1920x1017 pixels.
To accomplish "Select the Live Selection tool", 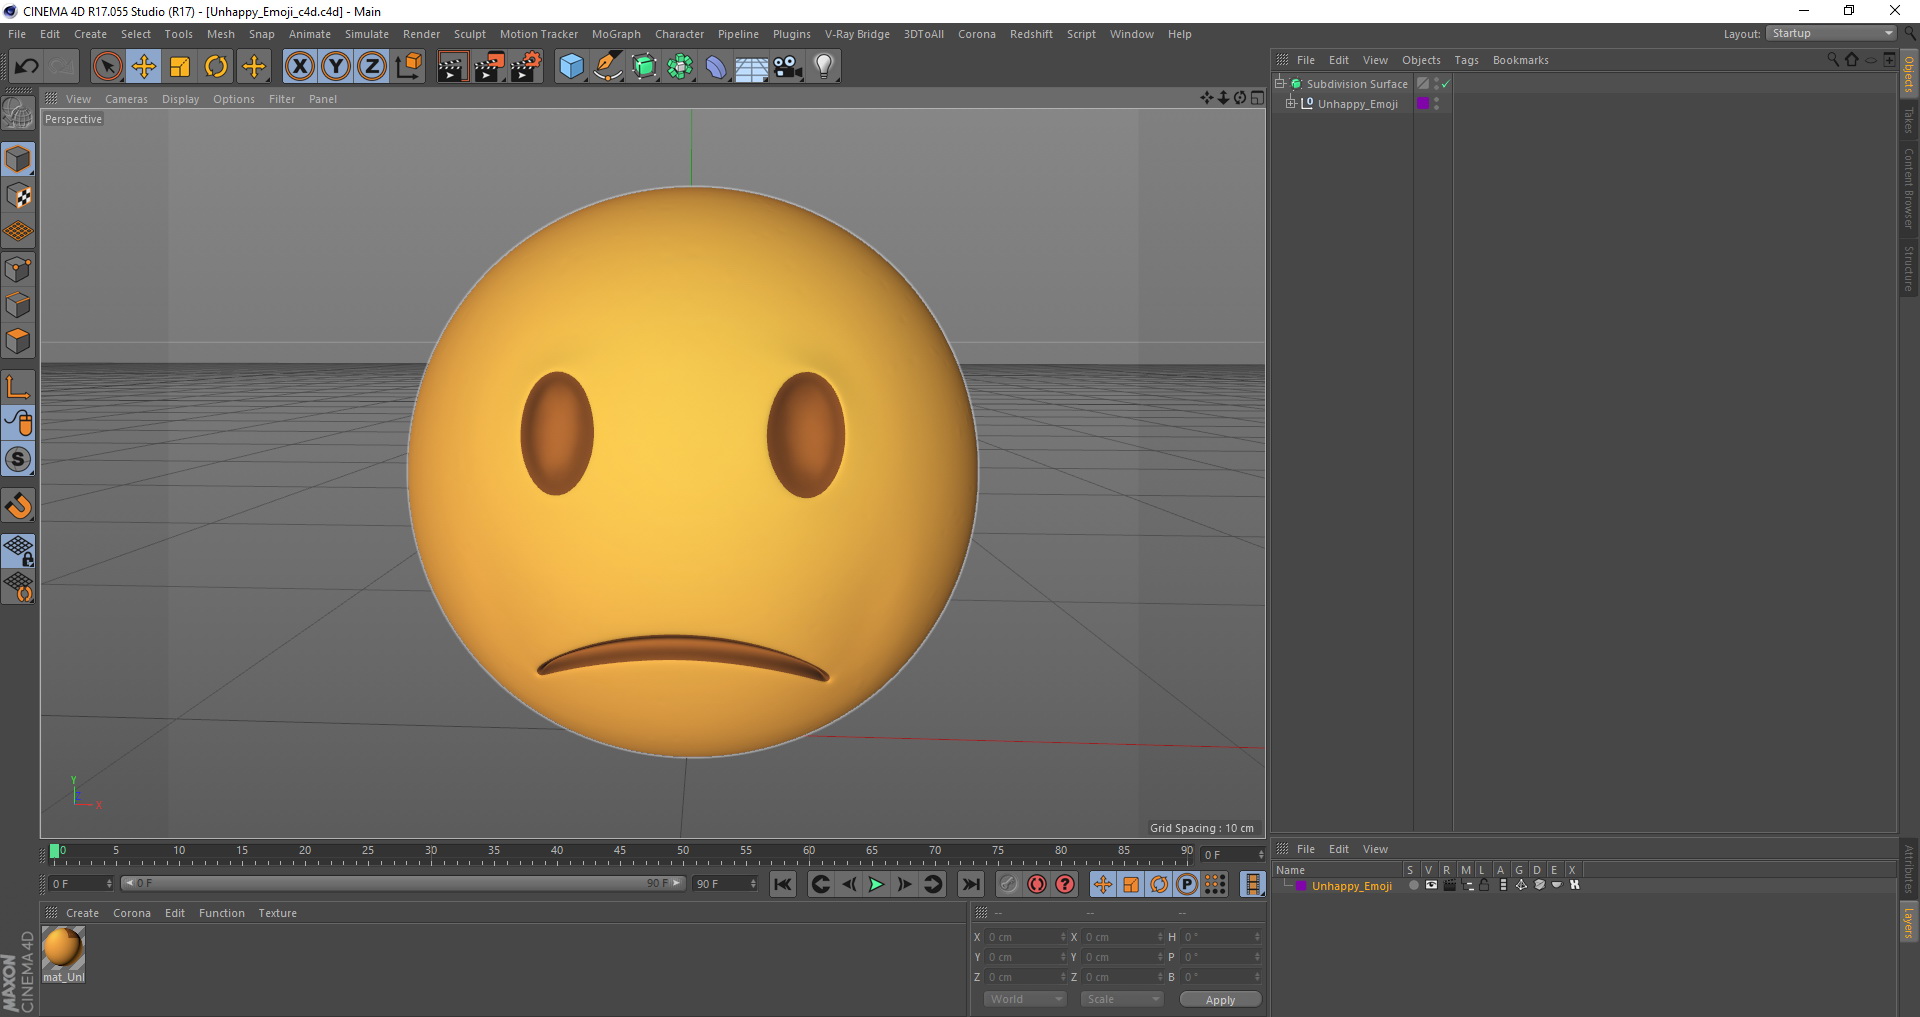I will pyautogui.click(x=107, y=67).
